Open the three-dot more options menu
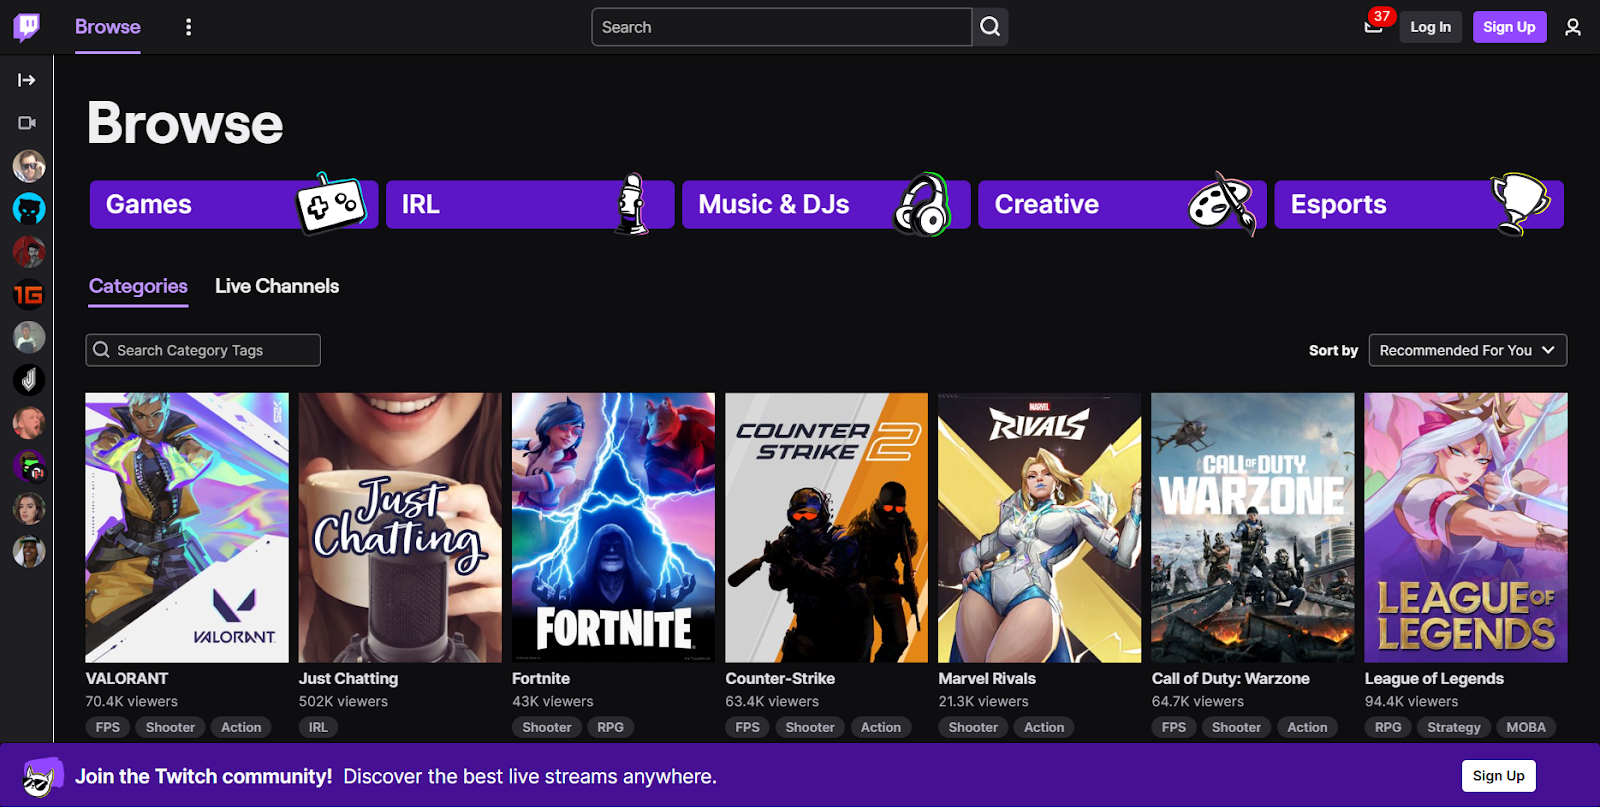This screenshot has height=808, width=1600. (x=188, y=27)
